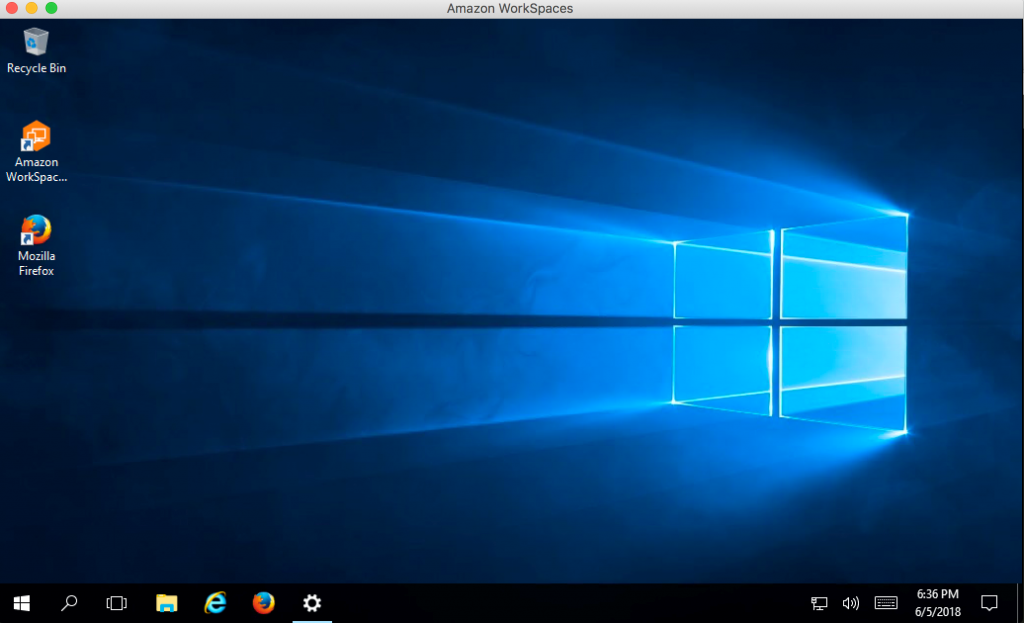The image size is (1024, 623).
Task: Select the Amazon WorkSpaces desktop shortcut
Action: (36, 137)
